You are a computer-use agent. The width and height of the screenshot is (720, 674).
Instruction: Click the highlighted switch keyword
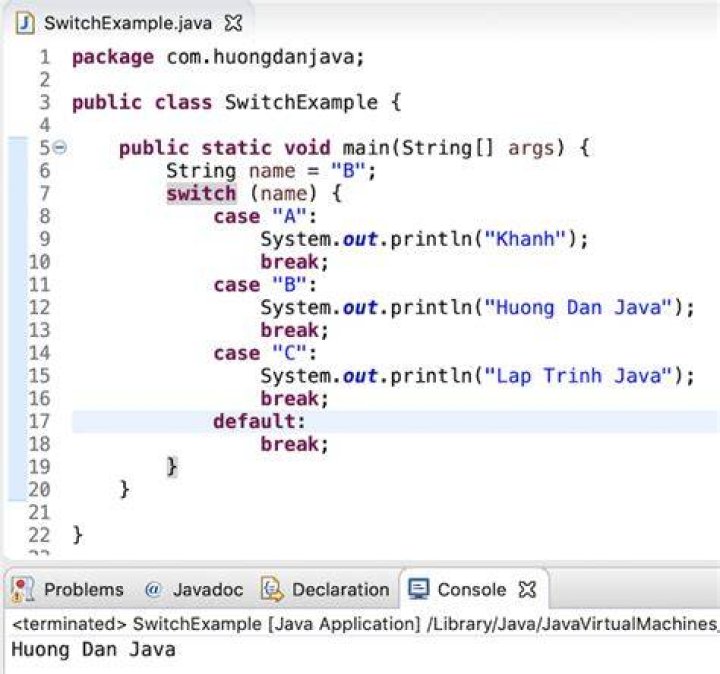click(x=202, y=193)
